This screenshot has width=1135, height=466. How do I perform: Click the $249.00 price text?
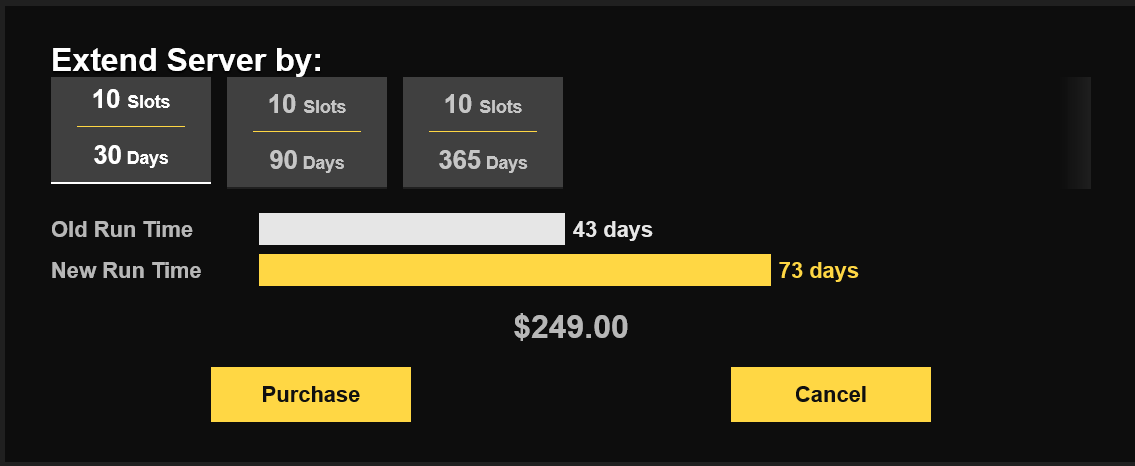pyautogui.click(x=571, y=327)
